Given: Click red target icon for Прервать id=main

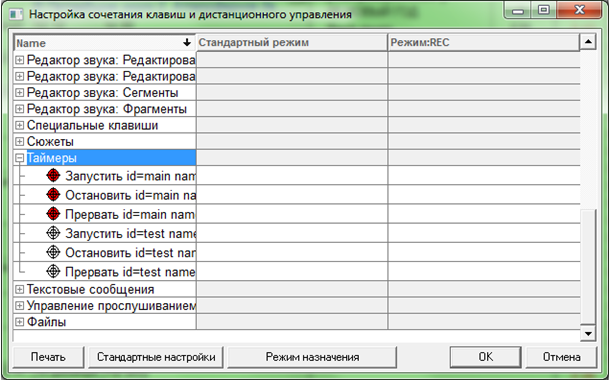Looking at the screenshot, I should pos(53,214).
